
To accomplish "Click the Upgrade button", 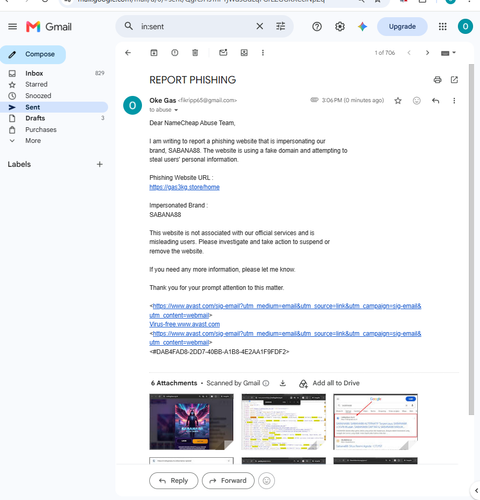I will coord(402,26).
